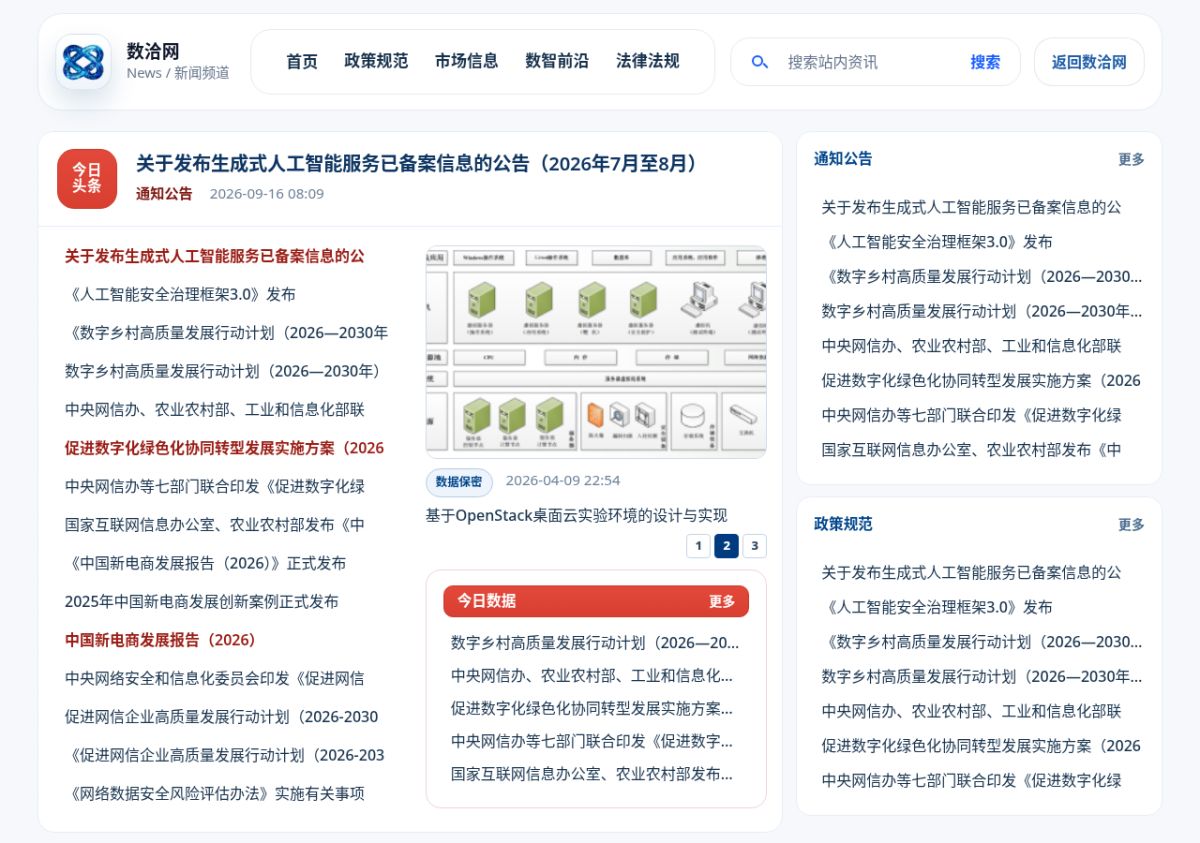Click the 今日数据 red header title
1200x843 pixels.
[x=487, y=601]
